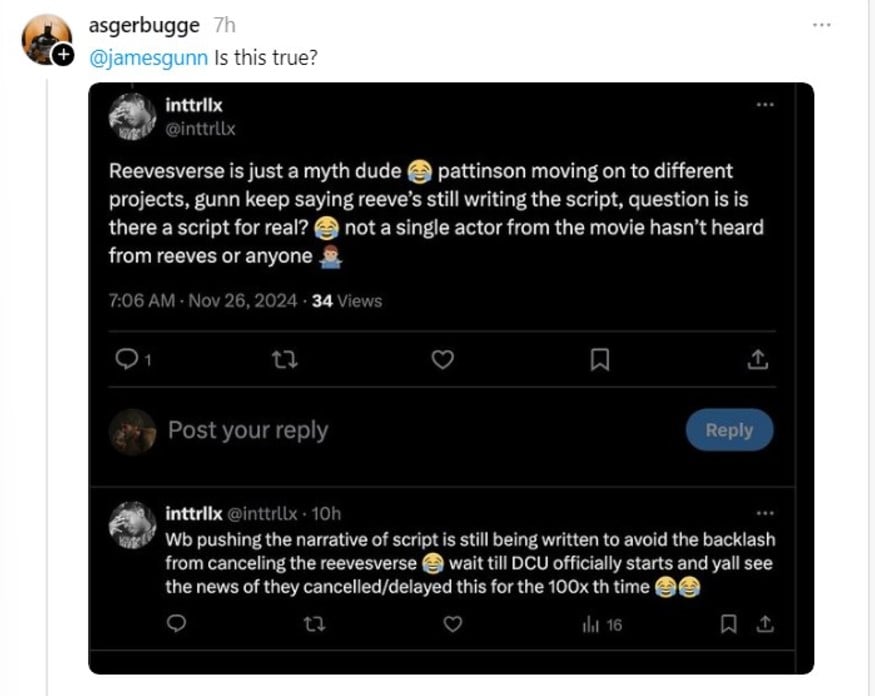This screenshot has height=696, width=875.
Task: Open three-dot menu on asgerbugge post
Action: coord(821,24)
